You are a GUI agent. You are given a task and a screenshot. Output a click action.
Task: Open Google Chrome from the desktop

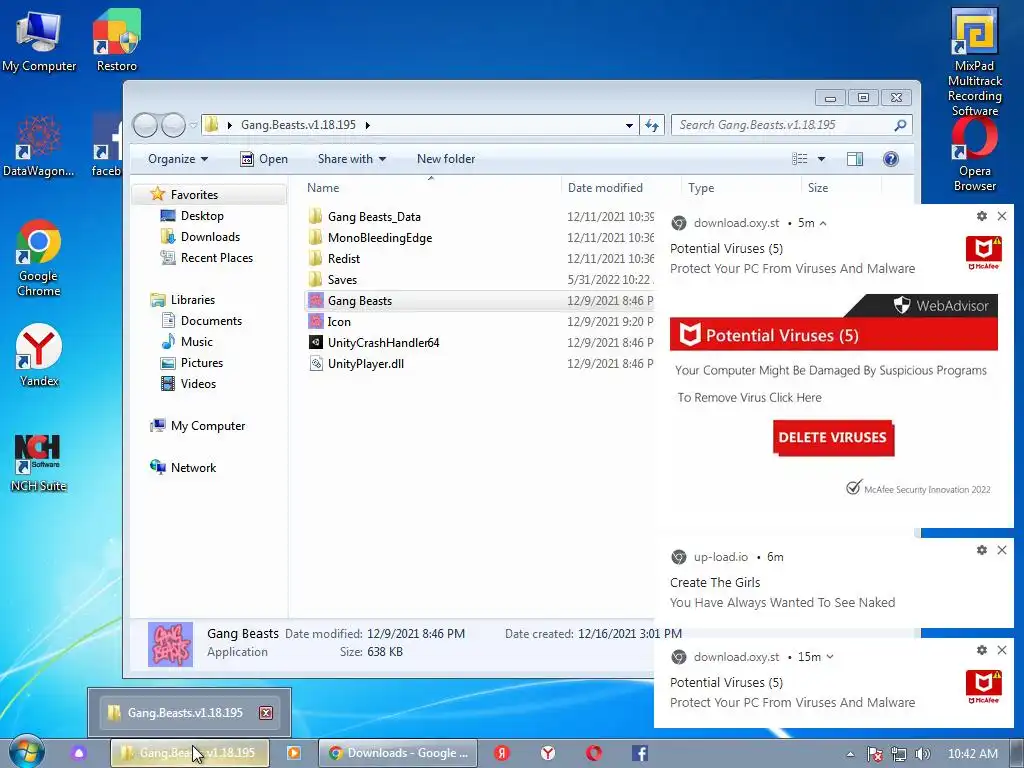(x=39, y=258)
